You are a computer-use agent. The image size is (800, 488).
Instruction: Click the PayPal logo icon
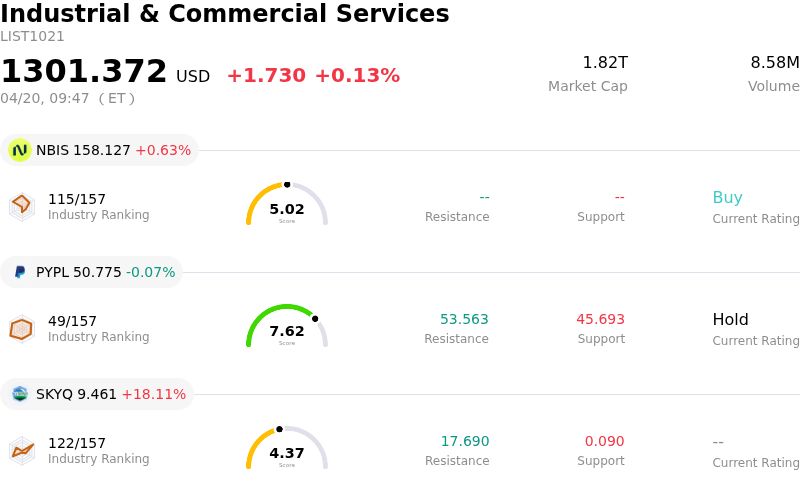20,272
